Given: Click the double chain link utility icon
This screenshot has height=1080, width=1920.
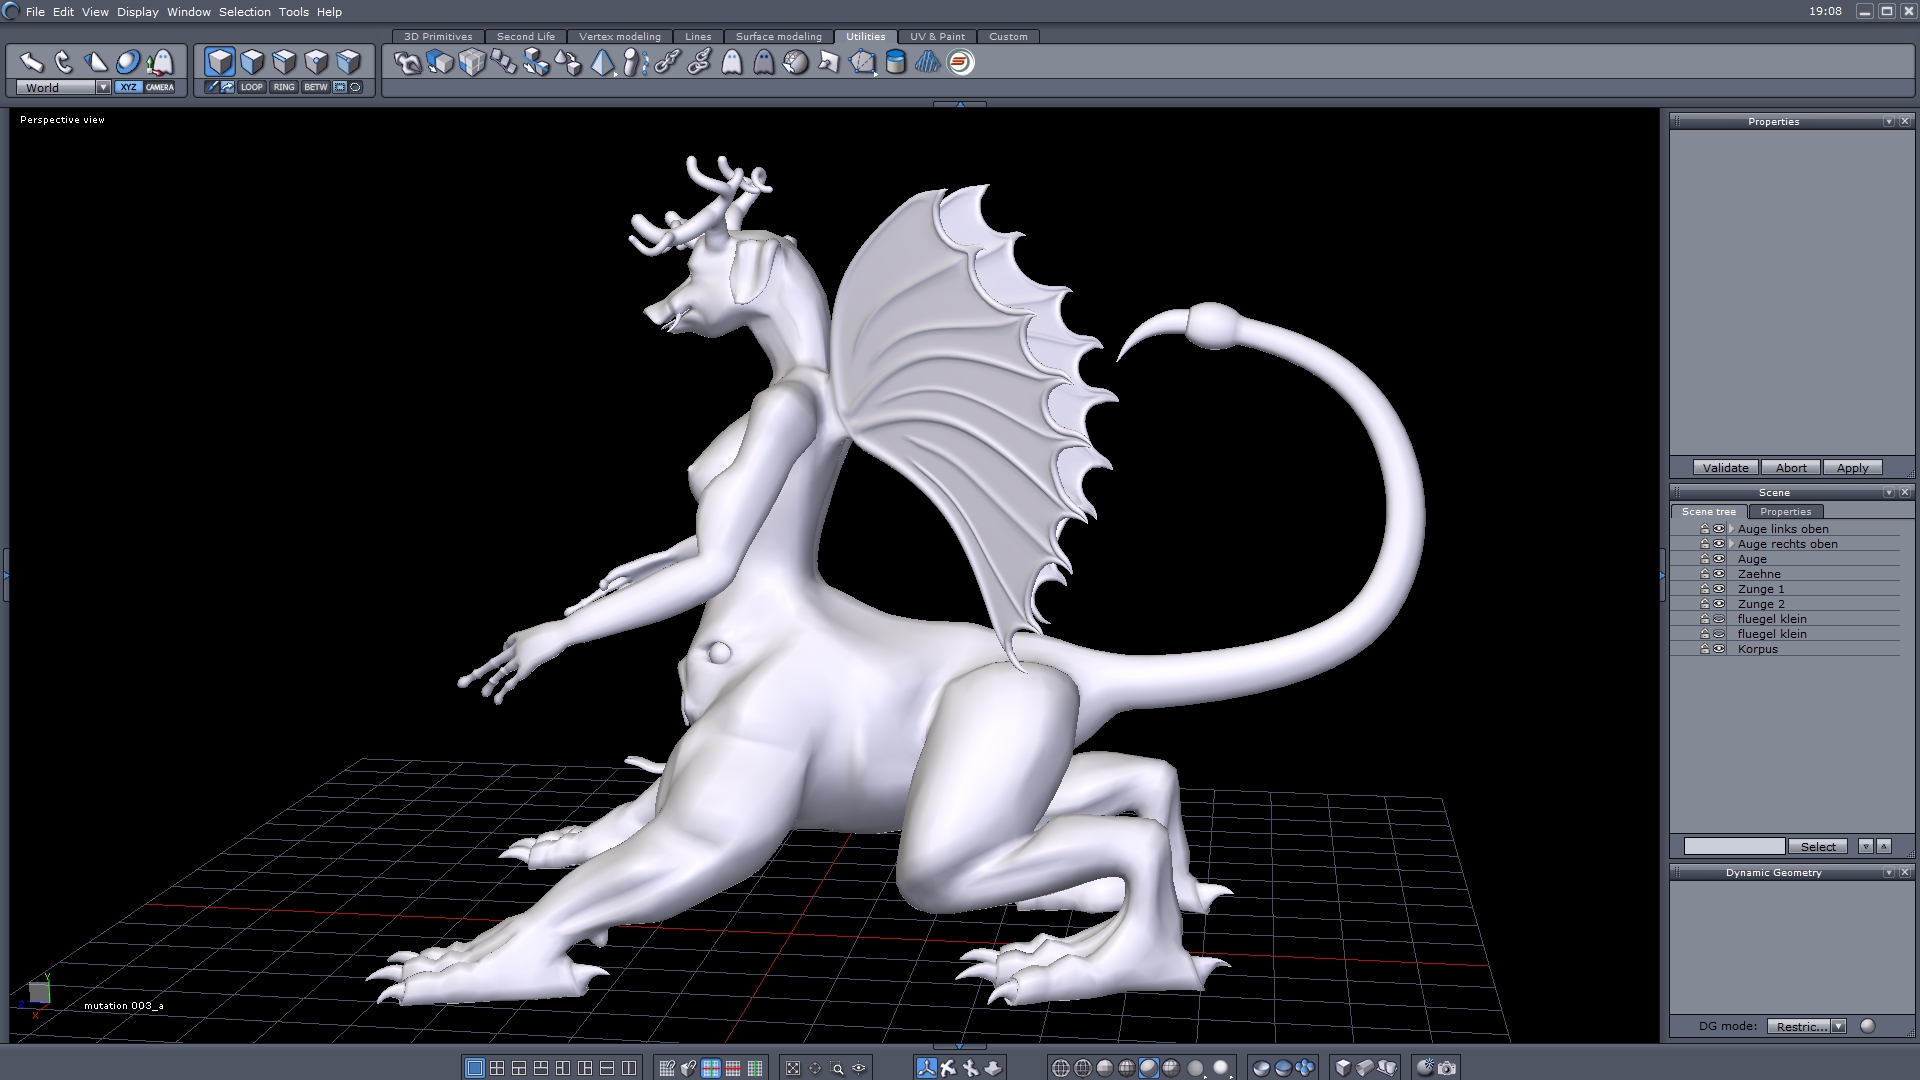Looking at the screenshot, I should pos(699,62).
